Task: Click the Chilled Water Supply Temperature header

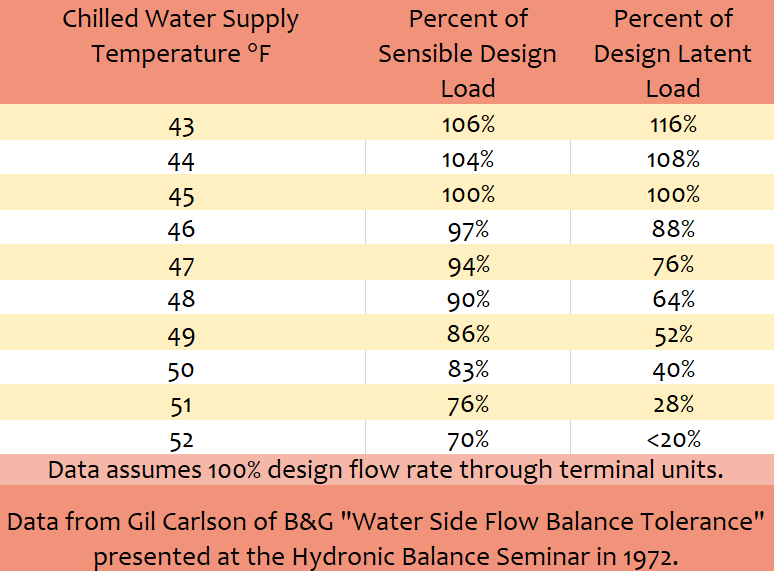Action: point(181,36)
